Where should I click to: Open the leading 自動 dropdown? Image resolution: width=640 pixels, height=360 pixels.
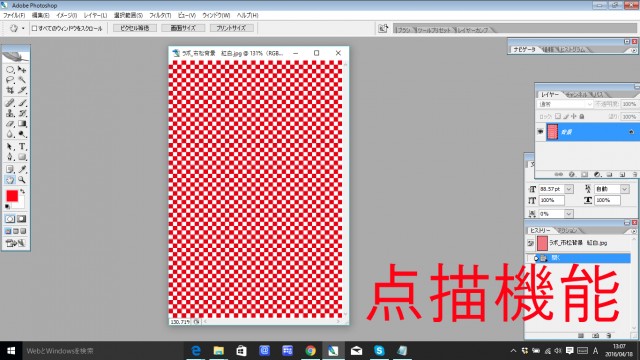point(624,189)
